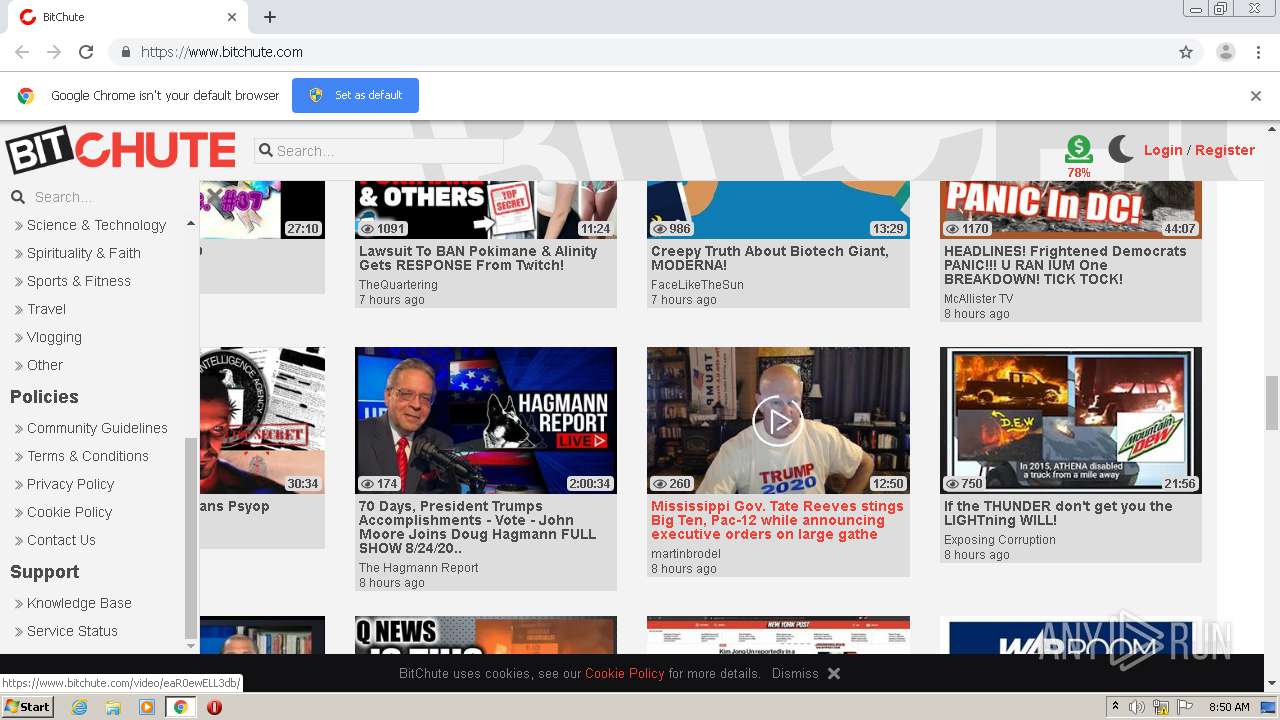Bookmark this page with the star icon
This screenshot has height=720, width=1280.
(x=1186, y=52)
